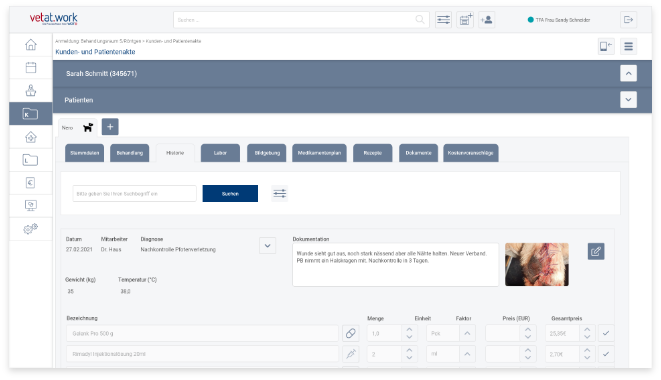Screen dimensions: 661x380
Task: Confirm Galanic Pro row with checkmark
Action: [x=606, y=333]
